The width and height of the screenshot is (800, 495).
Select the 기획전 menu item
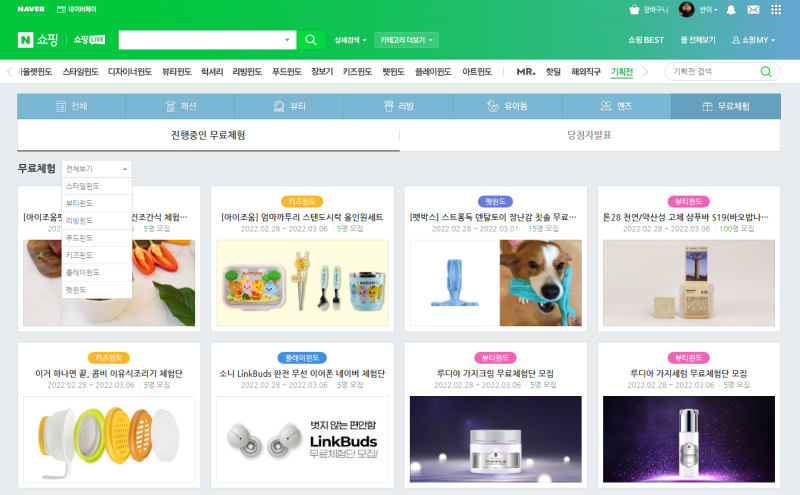click(x=622, y=72)
